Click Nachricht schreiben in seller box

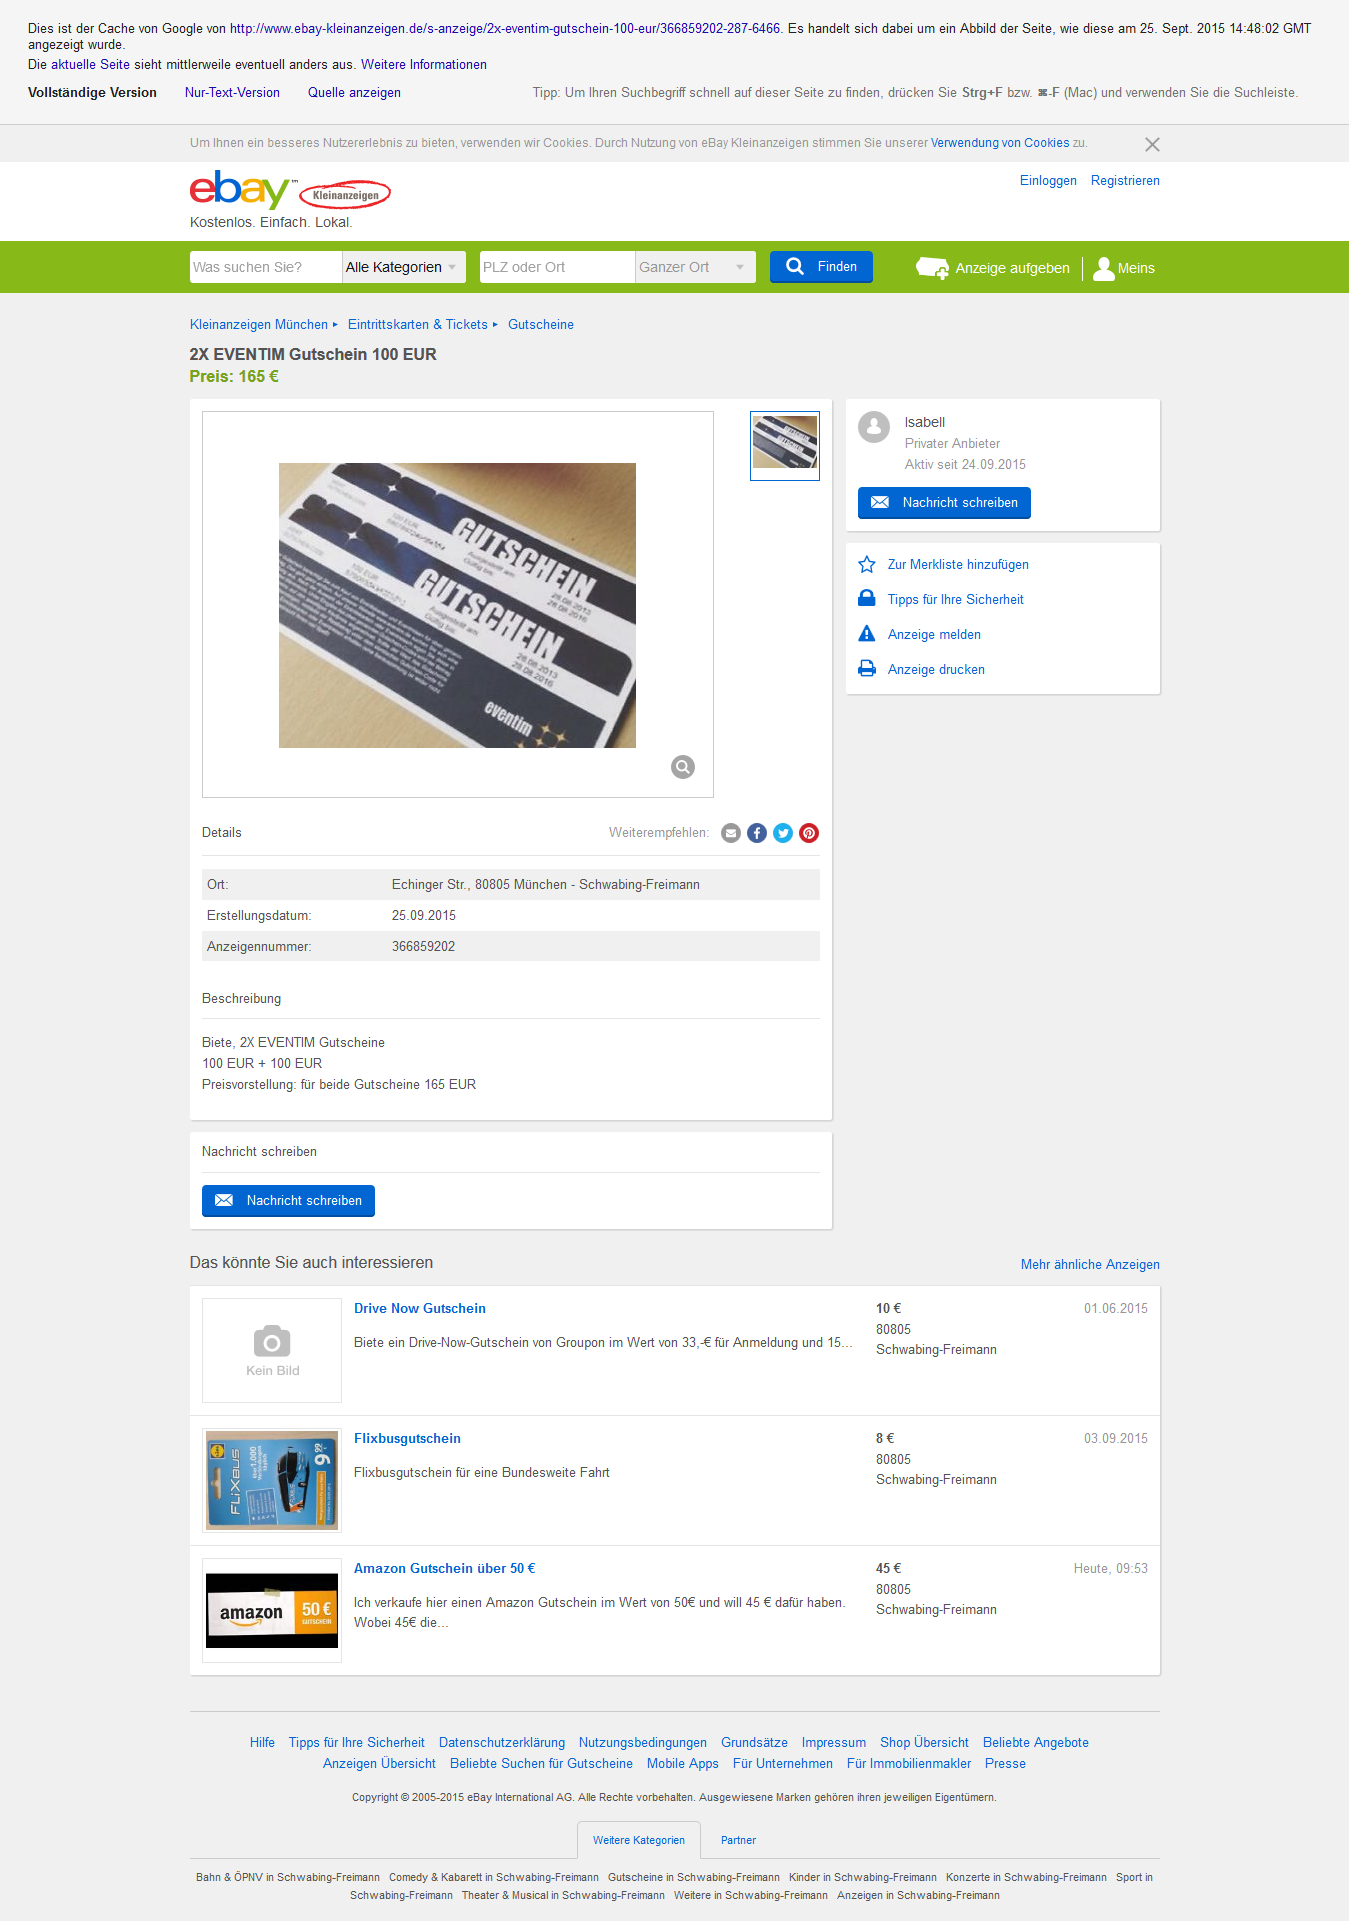(x=944, y=503)
